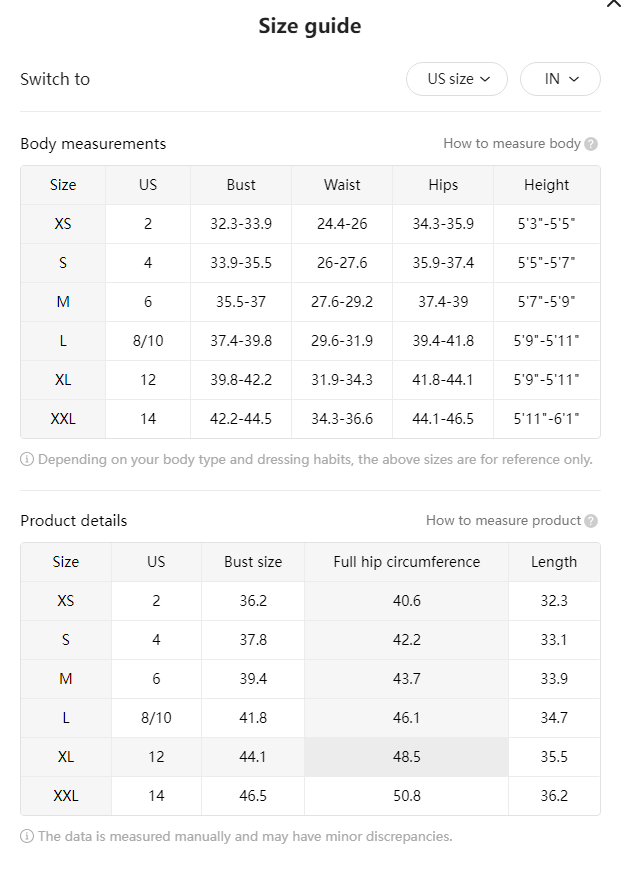Click the Full hip circumference column header

(x=407, y=562)
